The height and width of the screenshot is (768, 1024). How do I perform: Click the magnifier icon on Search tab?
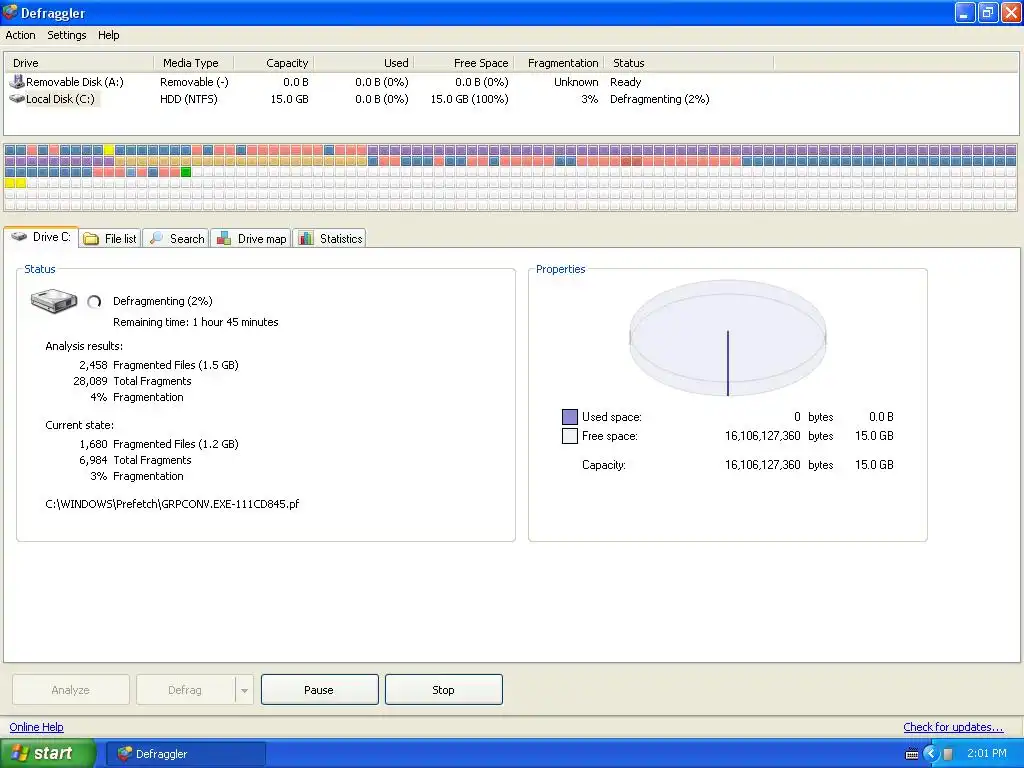(156, 238)
